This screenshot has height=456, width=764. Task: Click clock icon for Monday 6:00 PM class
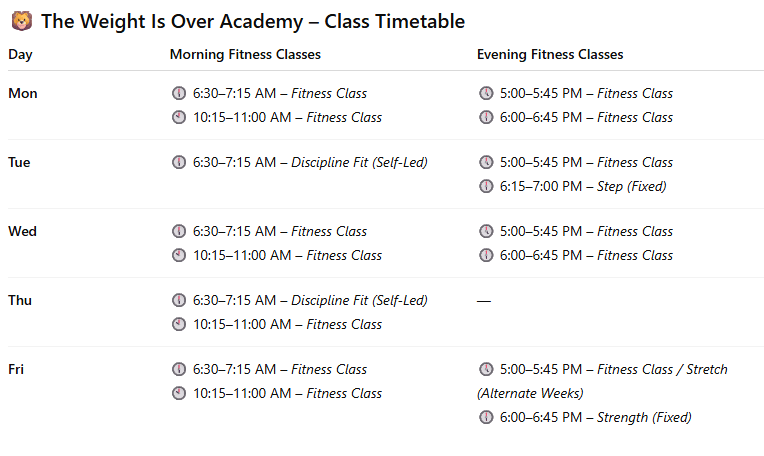click(486, 117)
